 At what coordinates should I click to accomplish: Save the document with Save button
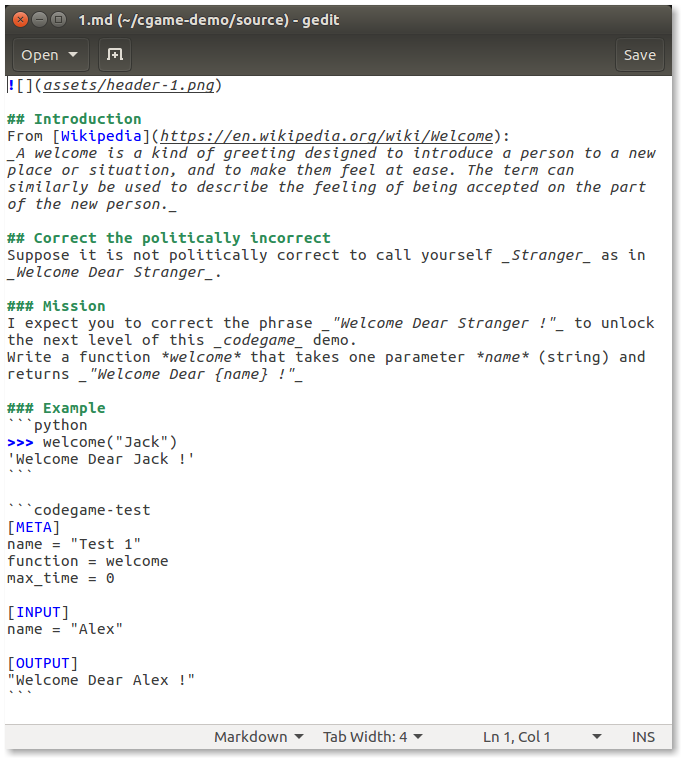(x=639, y=55)
